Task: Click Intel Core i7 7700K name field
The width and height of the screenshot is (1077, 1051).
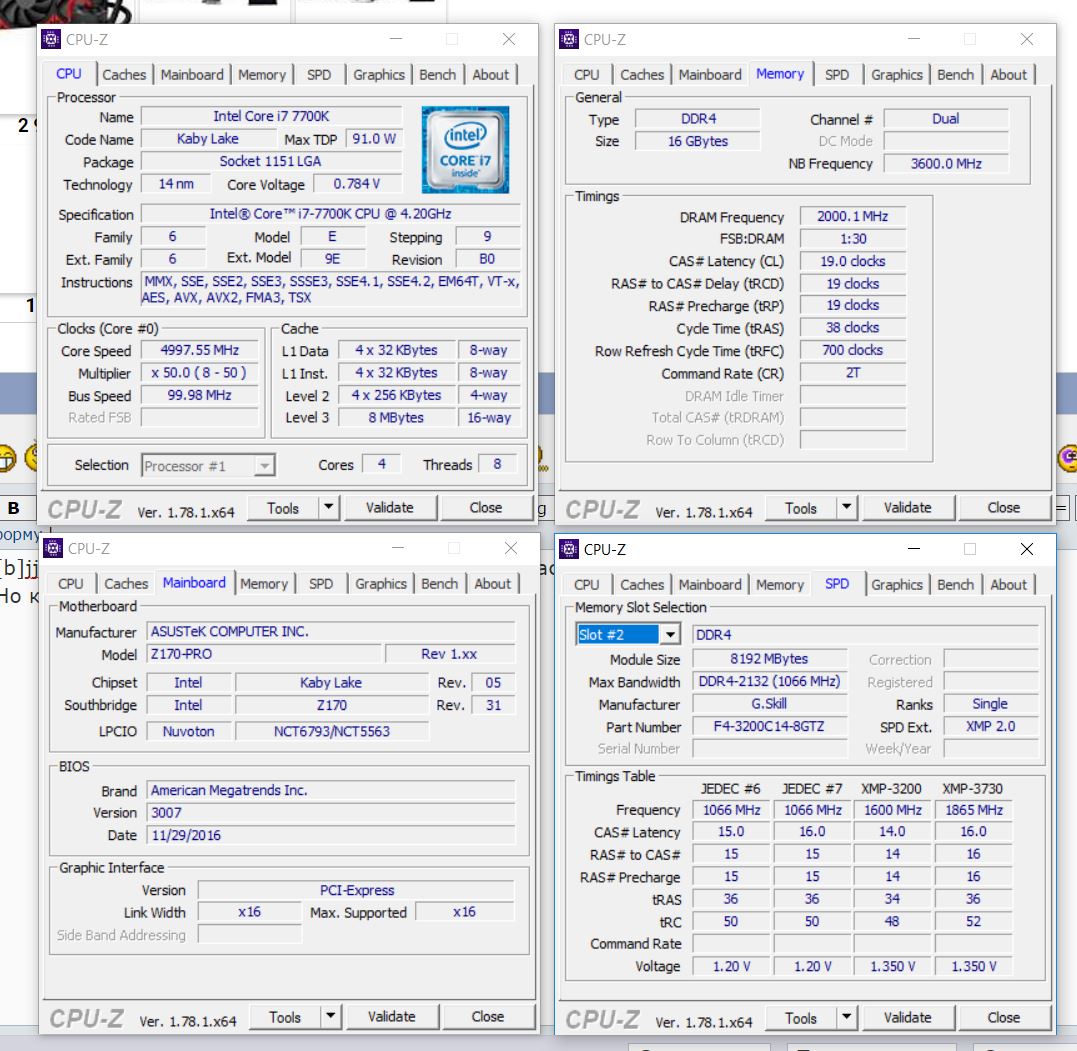Action: pyautogui.click(x=271, y=116)
